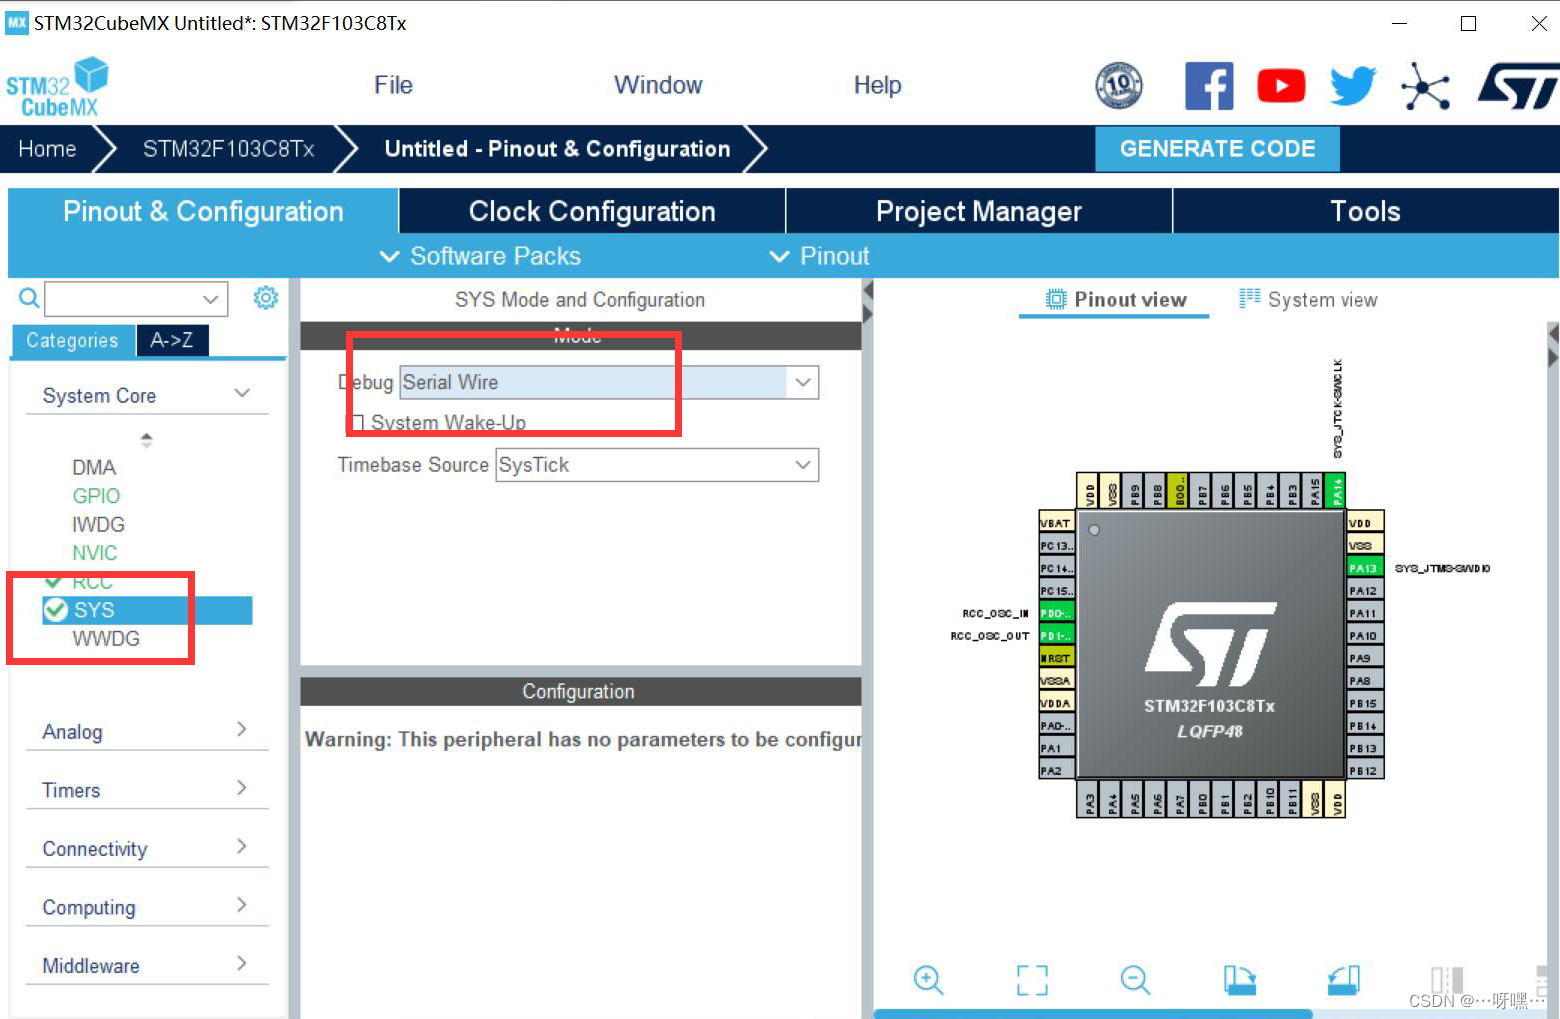
Task: Open the YouTube channel icon
Action: click(x=1281, y=86)
